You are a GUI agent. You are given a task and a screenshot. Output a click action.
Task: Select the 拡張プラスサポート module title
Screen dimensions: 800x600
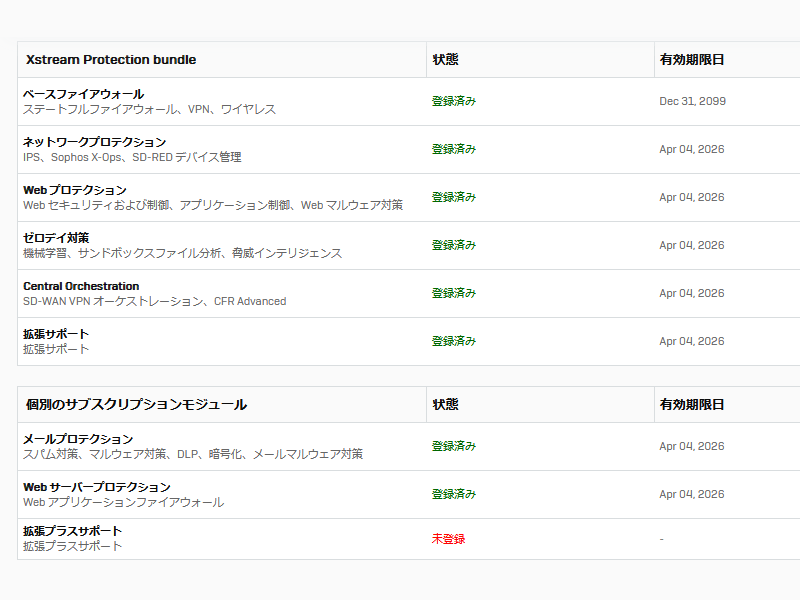pos(73,531)
